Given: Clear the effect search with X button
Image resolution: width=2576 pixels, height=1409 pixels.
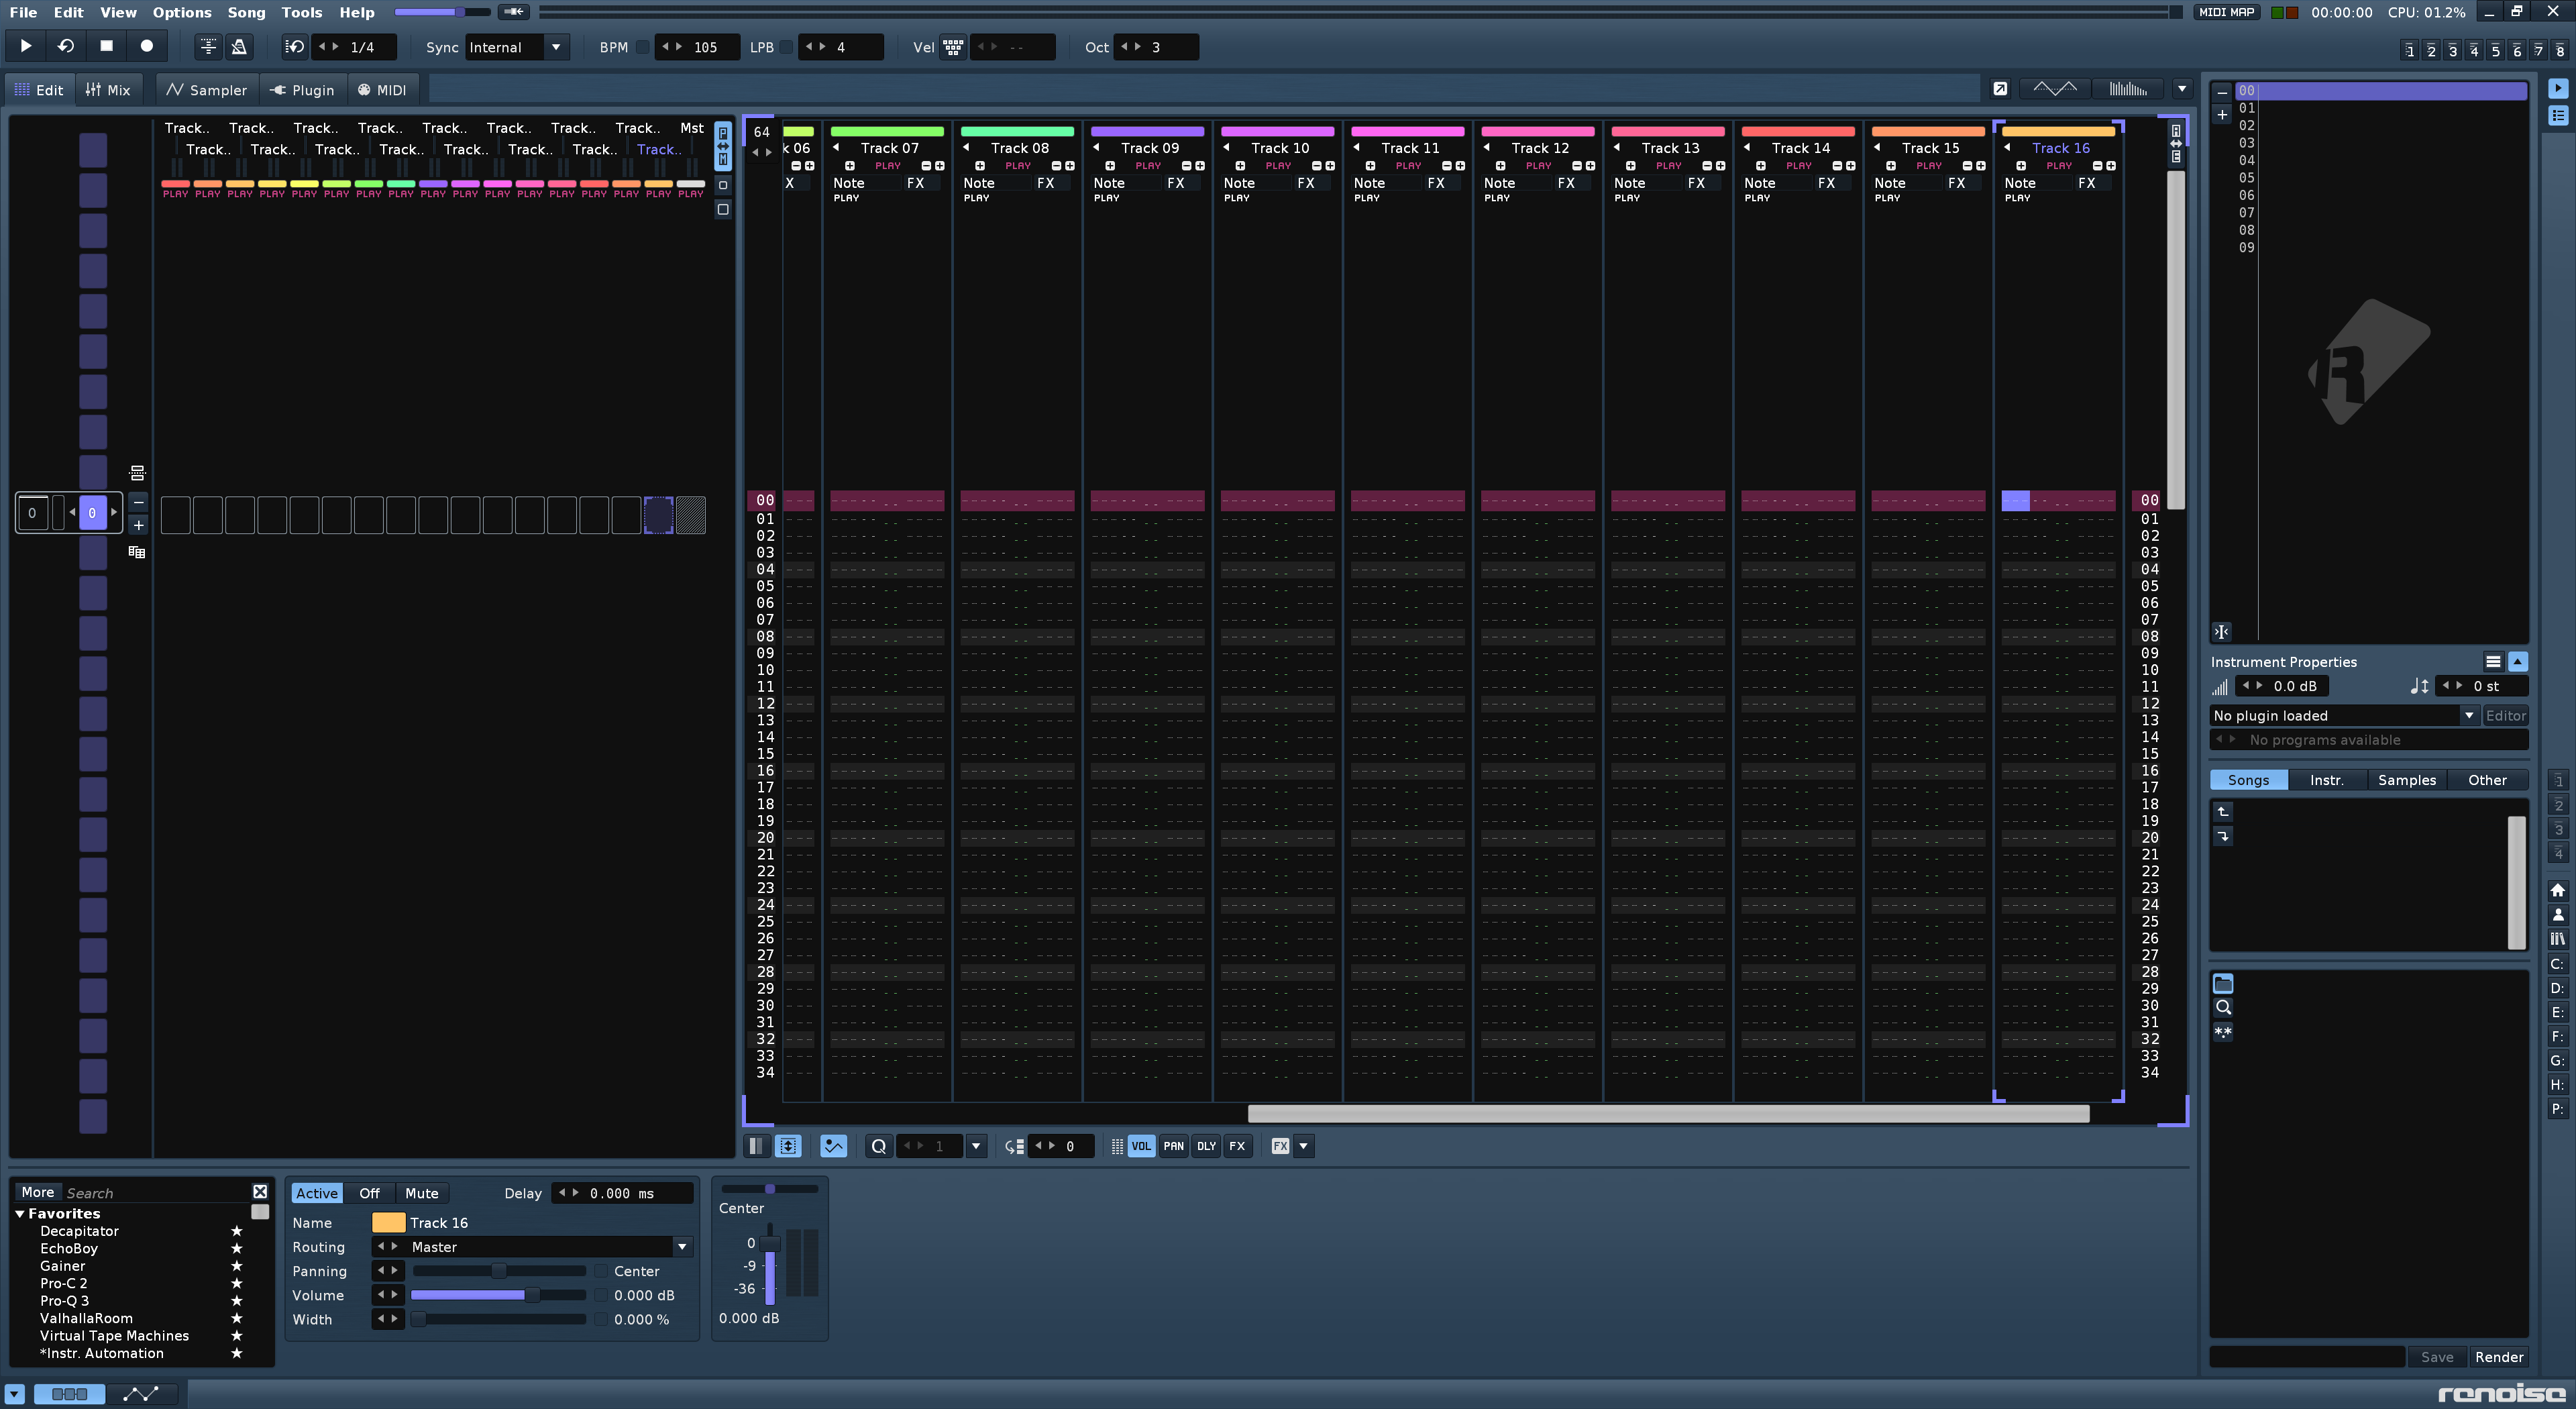Looking at the screenshot, I should (260, 1192).
